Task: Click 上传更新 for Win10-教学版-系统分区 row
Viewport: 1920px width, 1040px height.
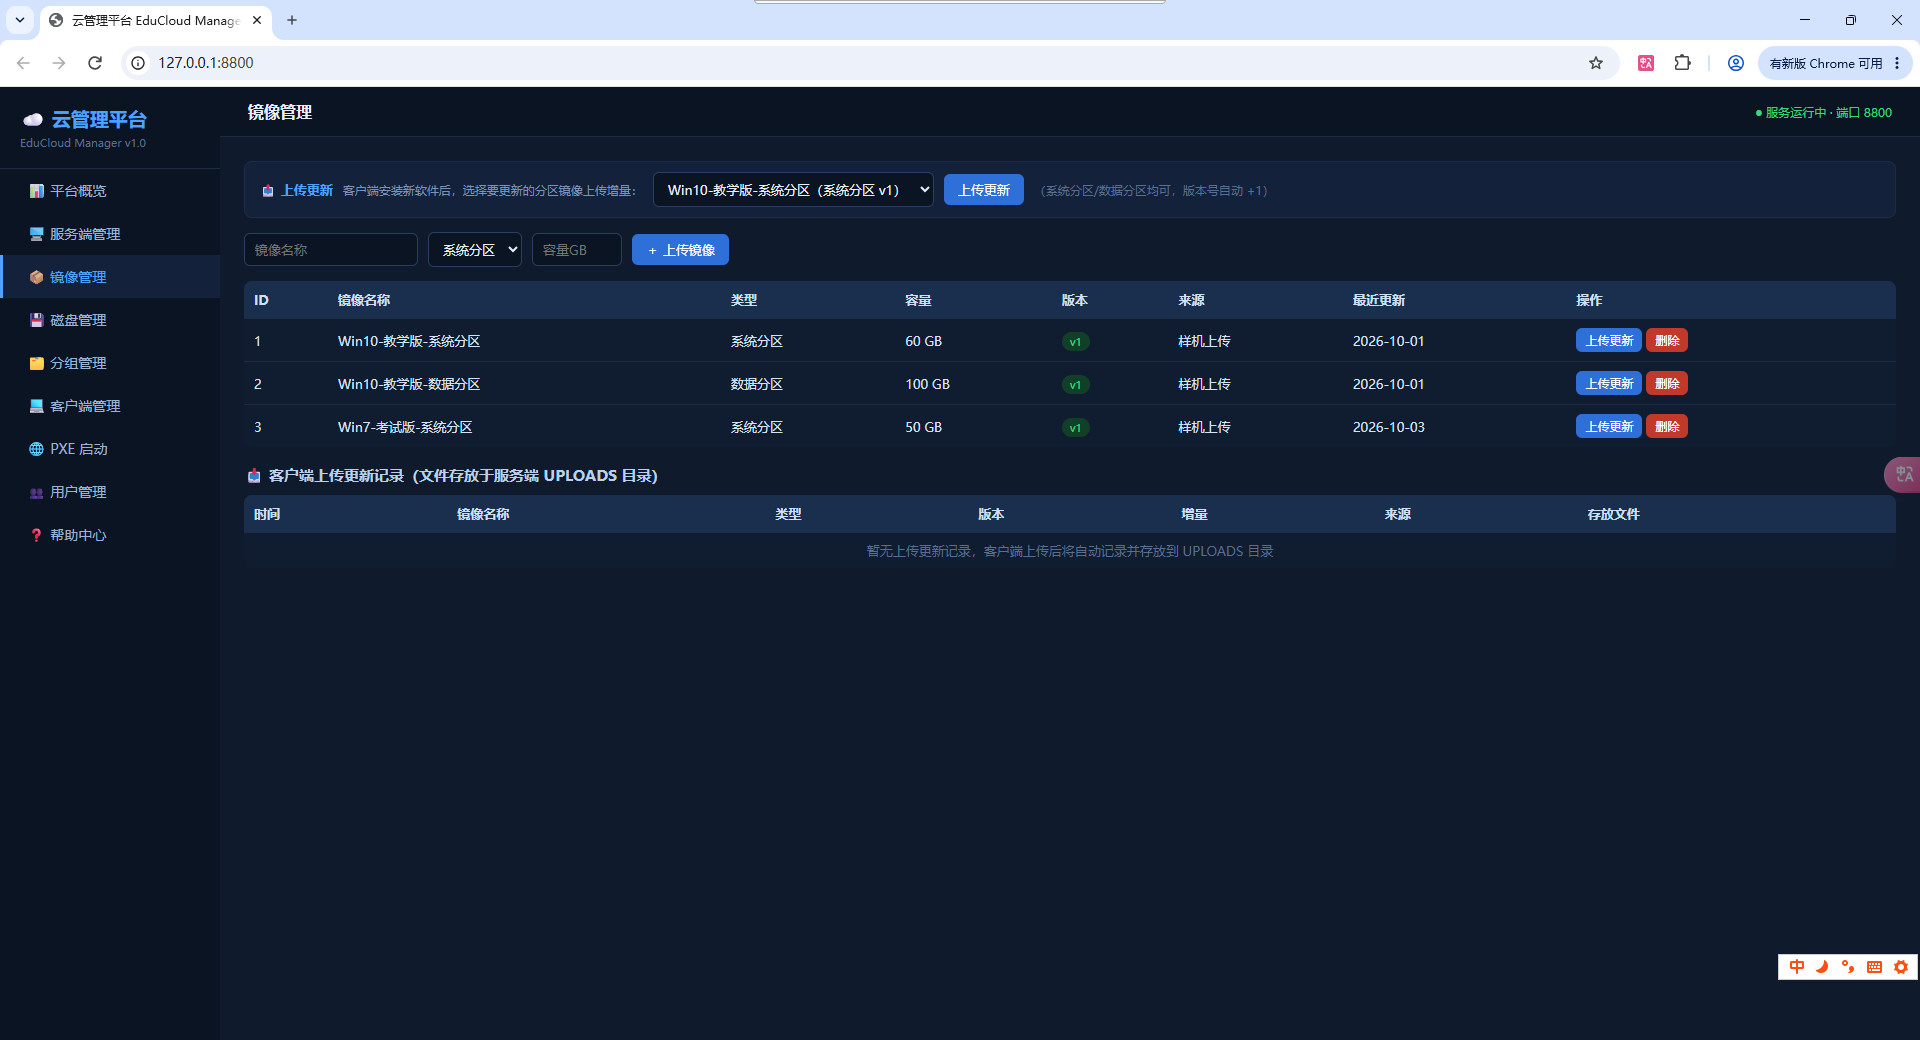Action: (1609, 341)
